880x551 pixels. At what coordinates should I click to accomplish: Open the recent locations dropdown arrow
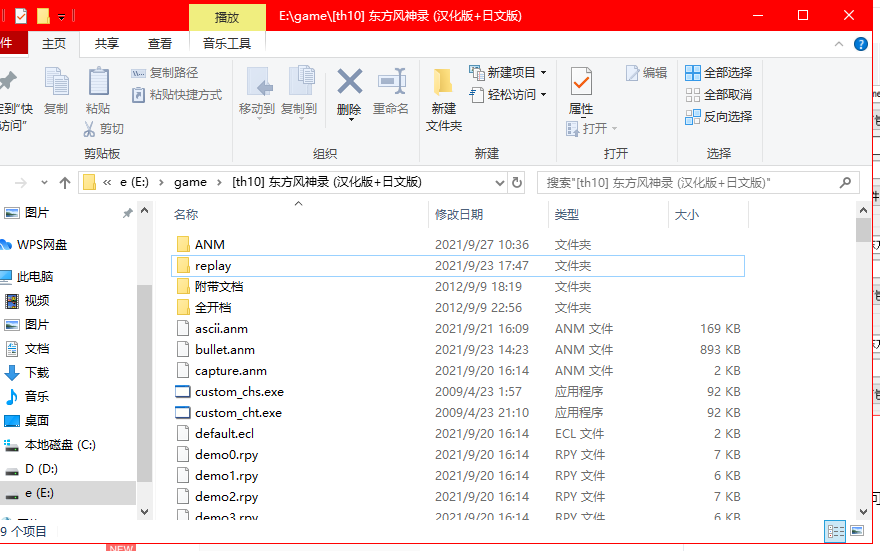pos(44,183)
